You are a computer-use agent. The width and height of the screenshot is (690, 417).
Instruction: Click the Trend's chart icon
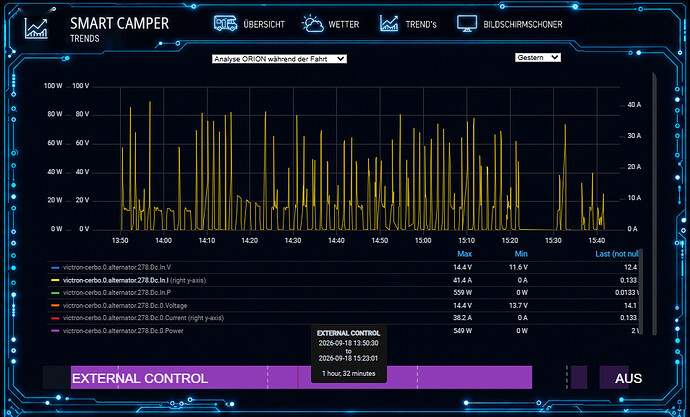click(x=389, y=23)
